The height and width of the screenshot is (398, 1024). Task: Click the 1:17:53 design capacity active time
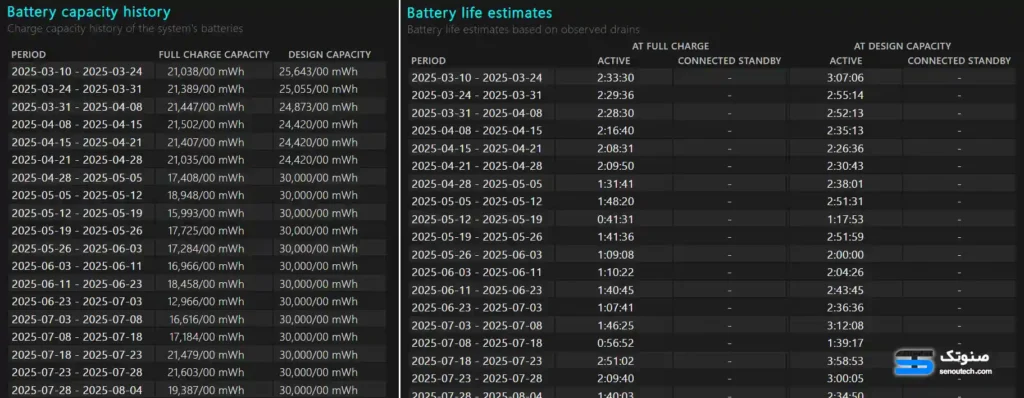[845, 219]
